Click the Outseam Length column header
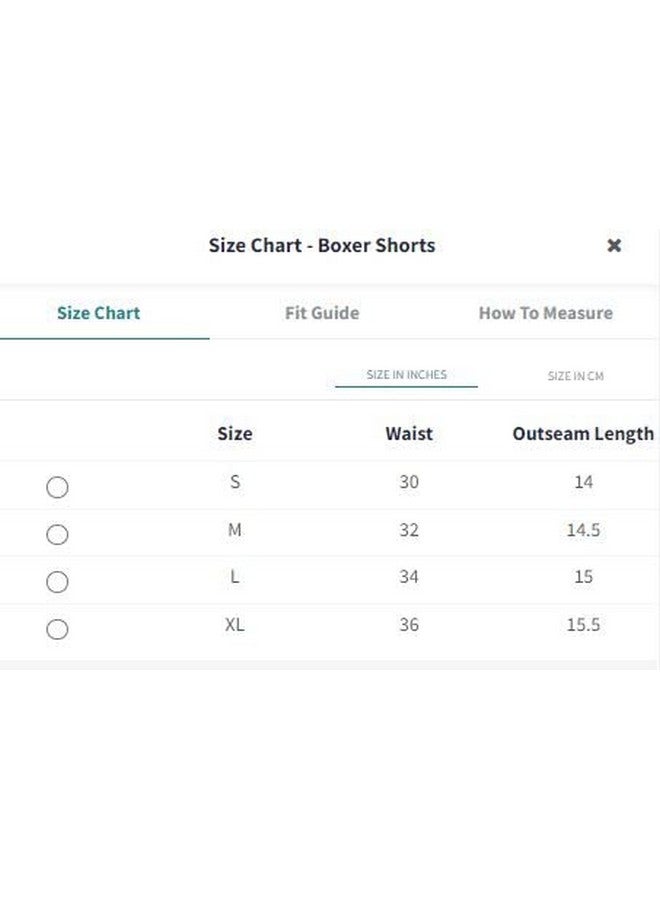660x900 pixels. [x=583, y=434]
